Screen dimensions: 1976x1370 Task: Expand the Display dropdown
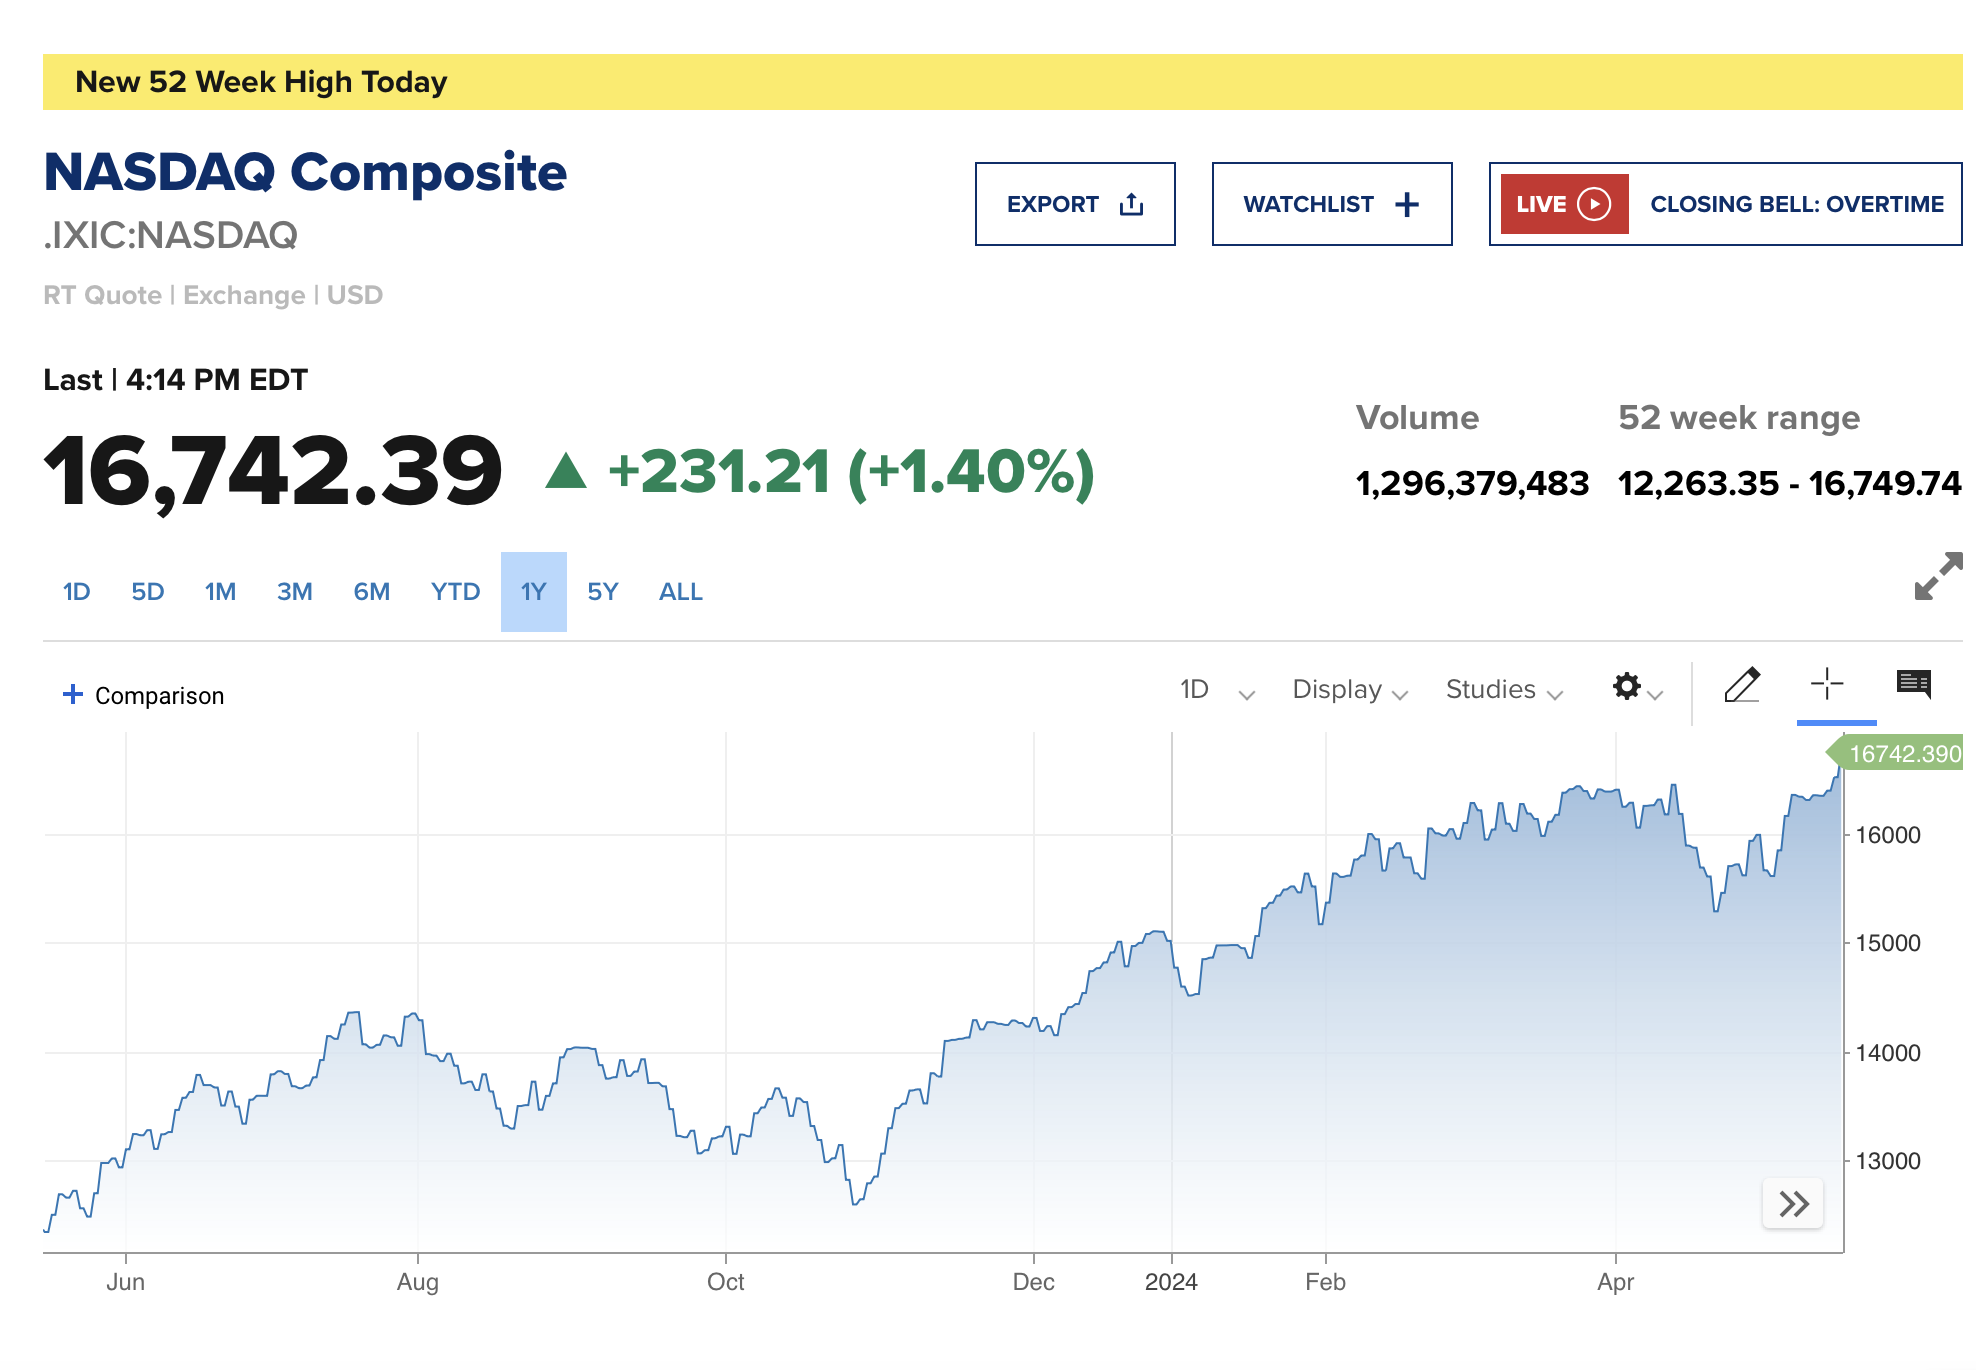[1349, 690]
